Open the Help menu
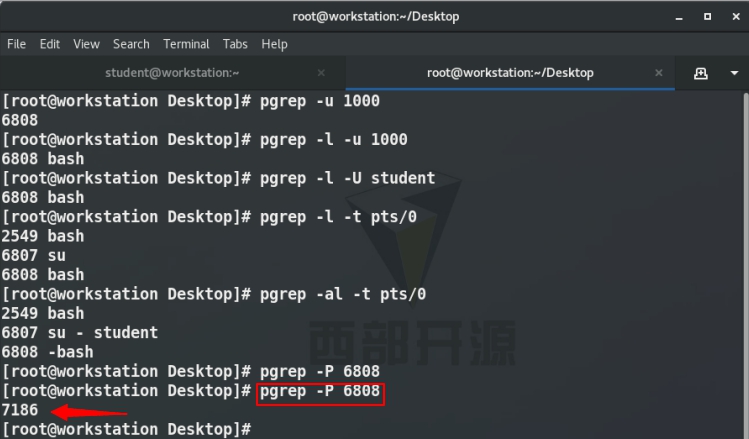Image resolution: width=749 pixels, height=439 pixels. 274,44
